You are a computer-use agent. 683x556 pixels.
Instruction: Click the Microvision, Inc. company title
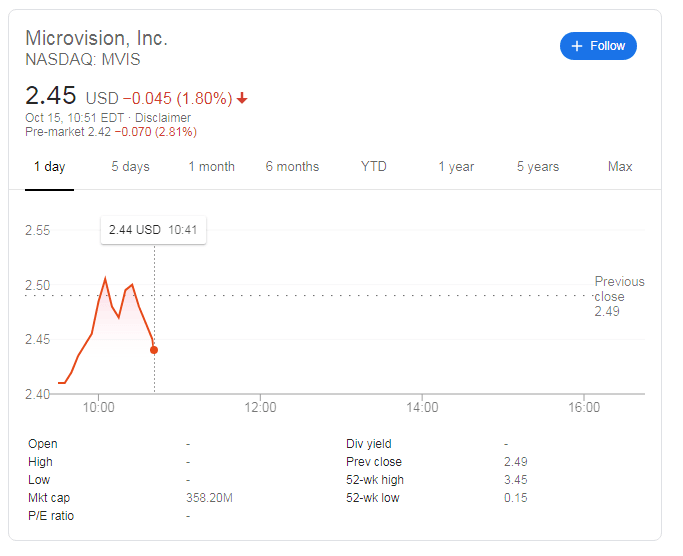coord(96,38)
